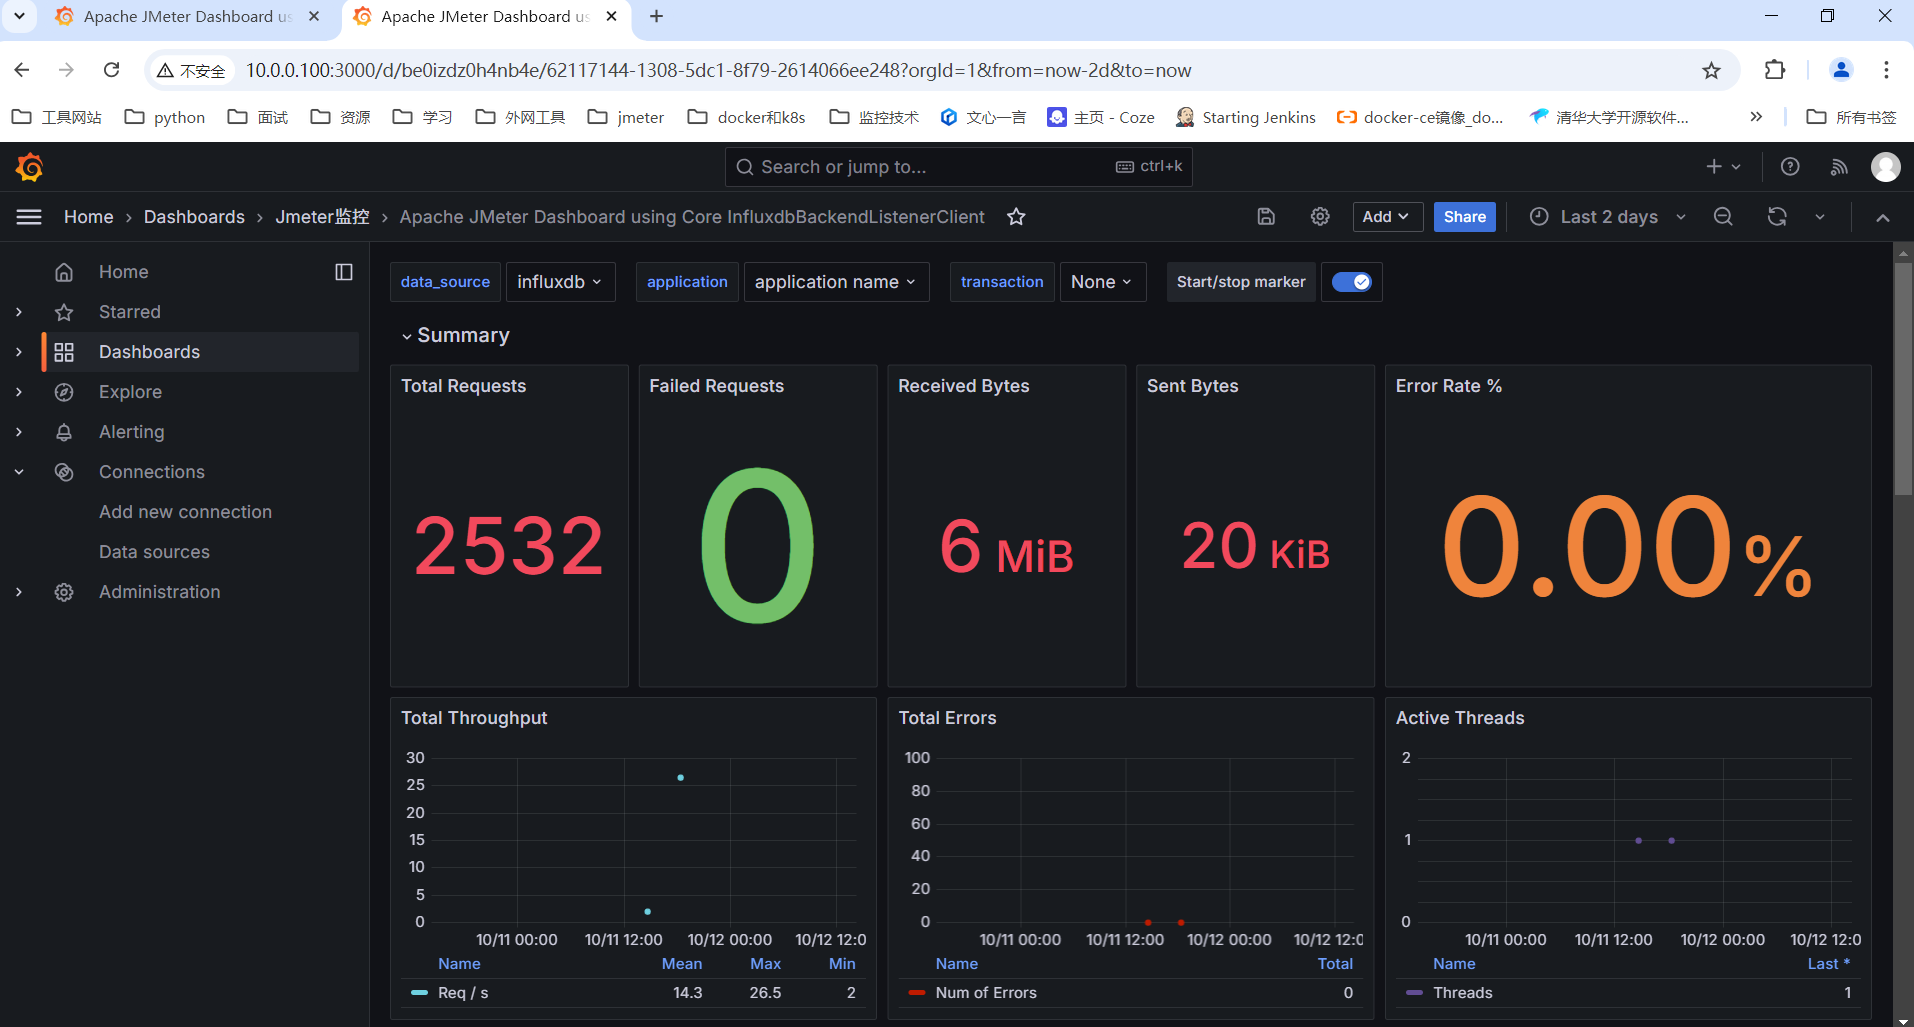Image resolution: width=1914 pixels, height=1027 pixels.
Task: Click the plus new-item icon
Action: click(1714, 167)
